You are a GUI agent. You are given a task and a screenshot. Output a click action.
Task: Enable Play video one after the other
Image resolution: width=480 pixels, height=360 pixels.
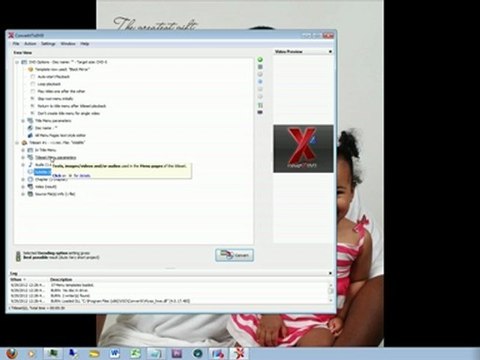coord(33,91)
